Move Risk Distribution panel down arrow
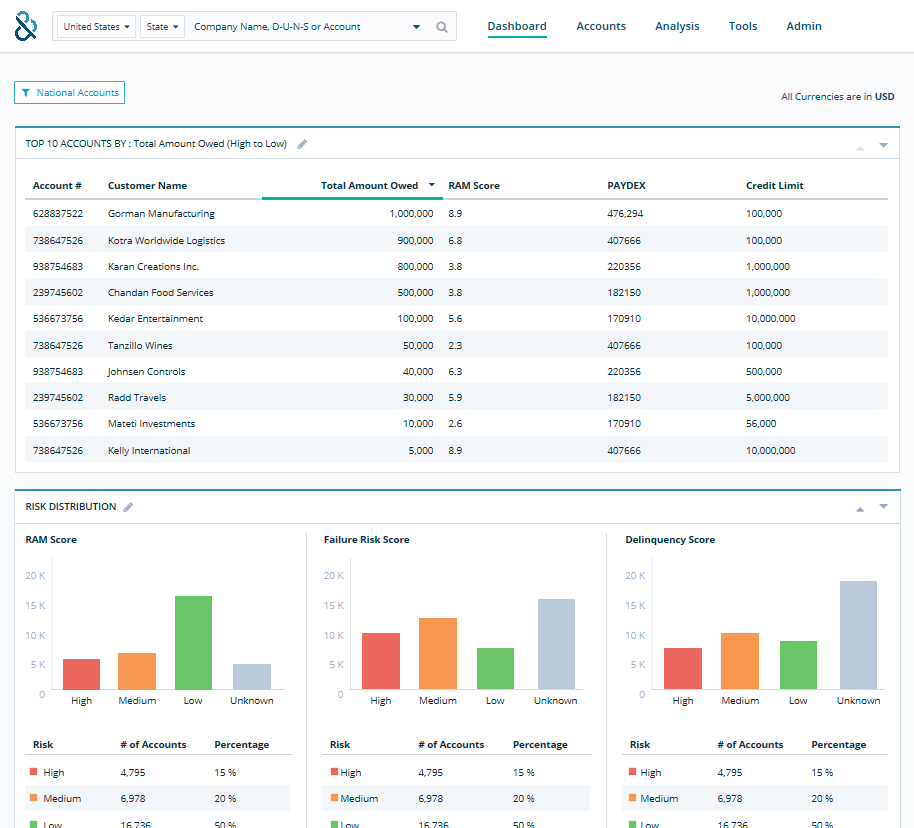This screenshot has height=828, width=914. (x=884, y=506)
